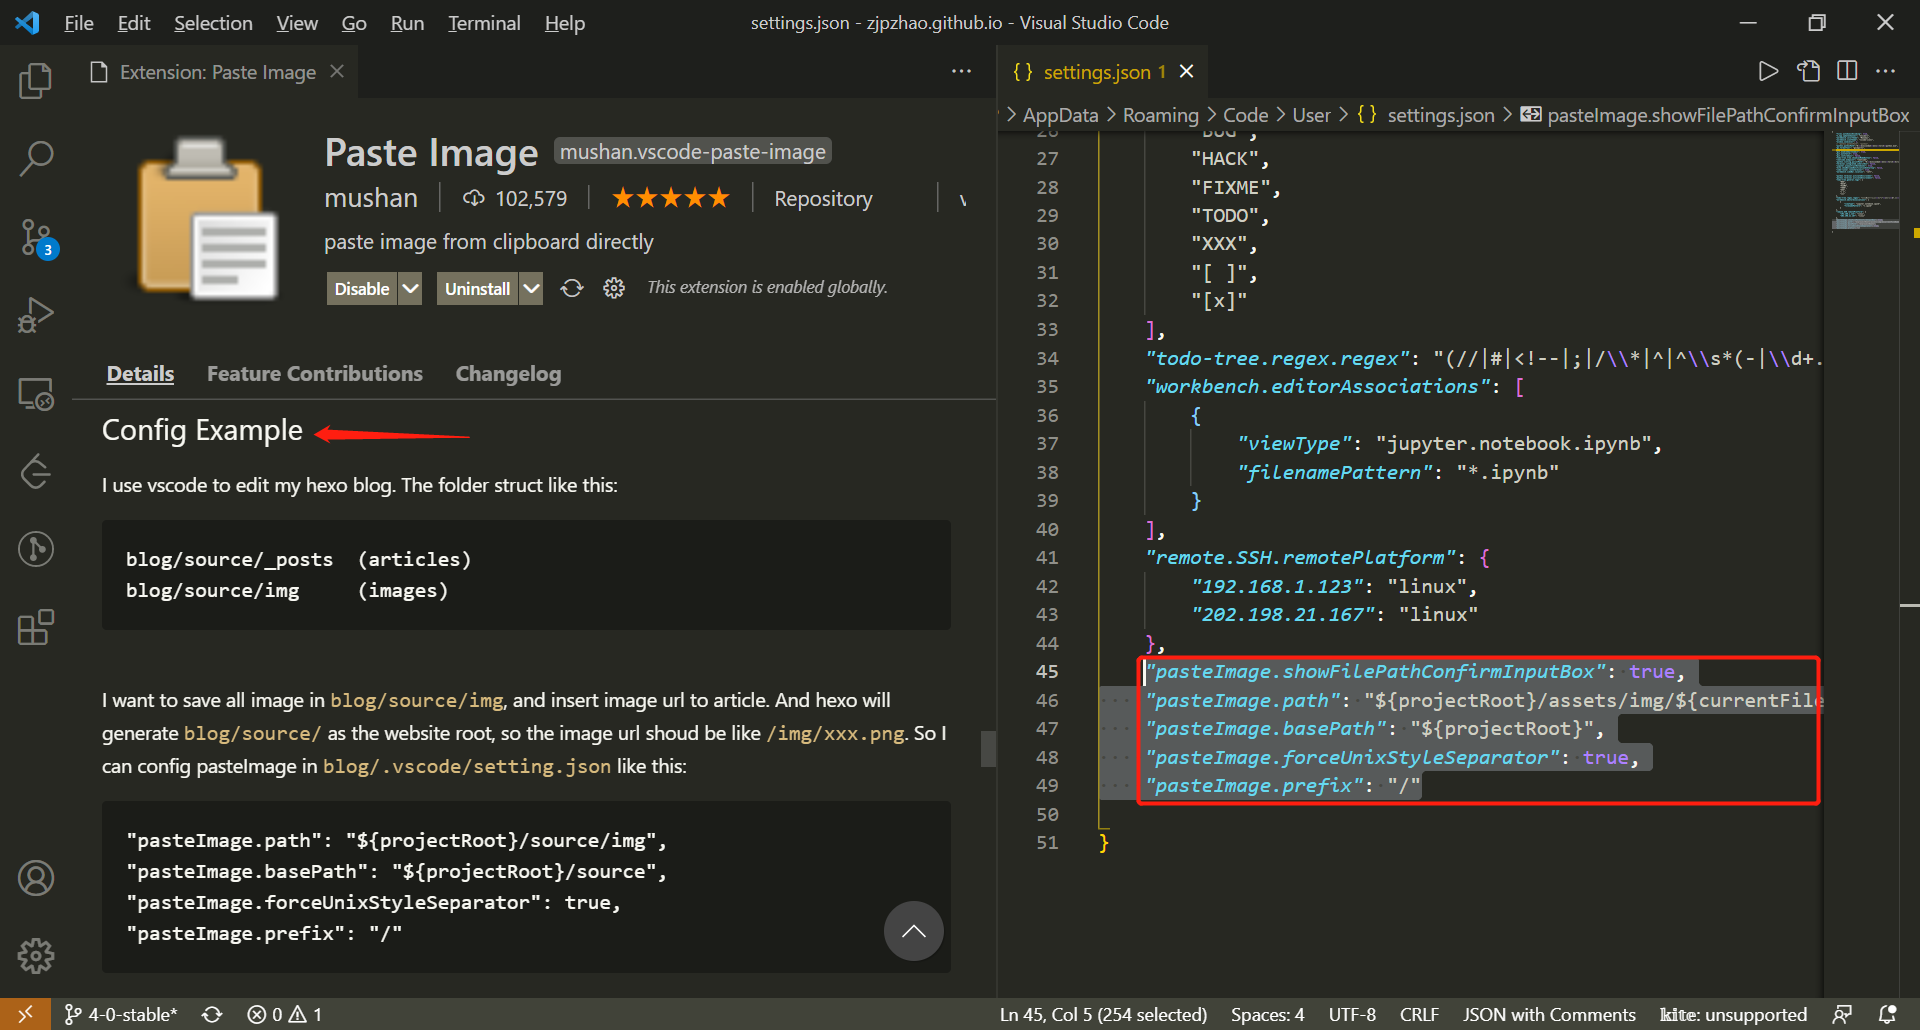1920x1030 pixels.
Task: Click the run play icon in editor toolbar
Action: [x=1768, y=71]
